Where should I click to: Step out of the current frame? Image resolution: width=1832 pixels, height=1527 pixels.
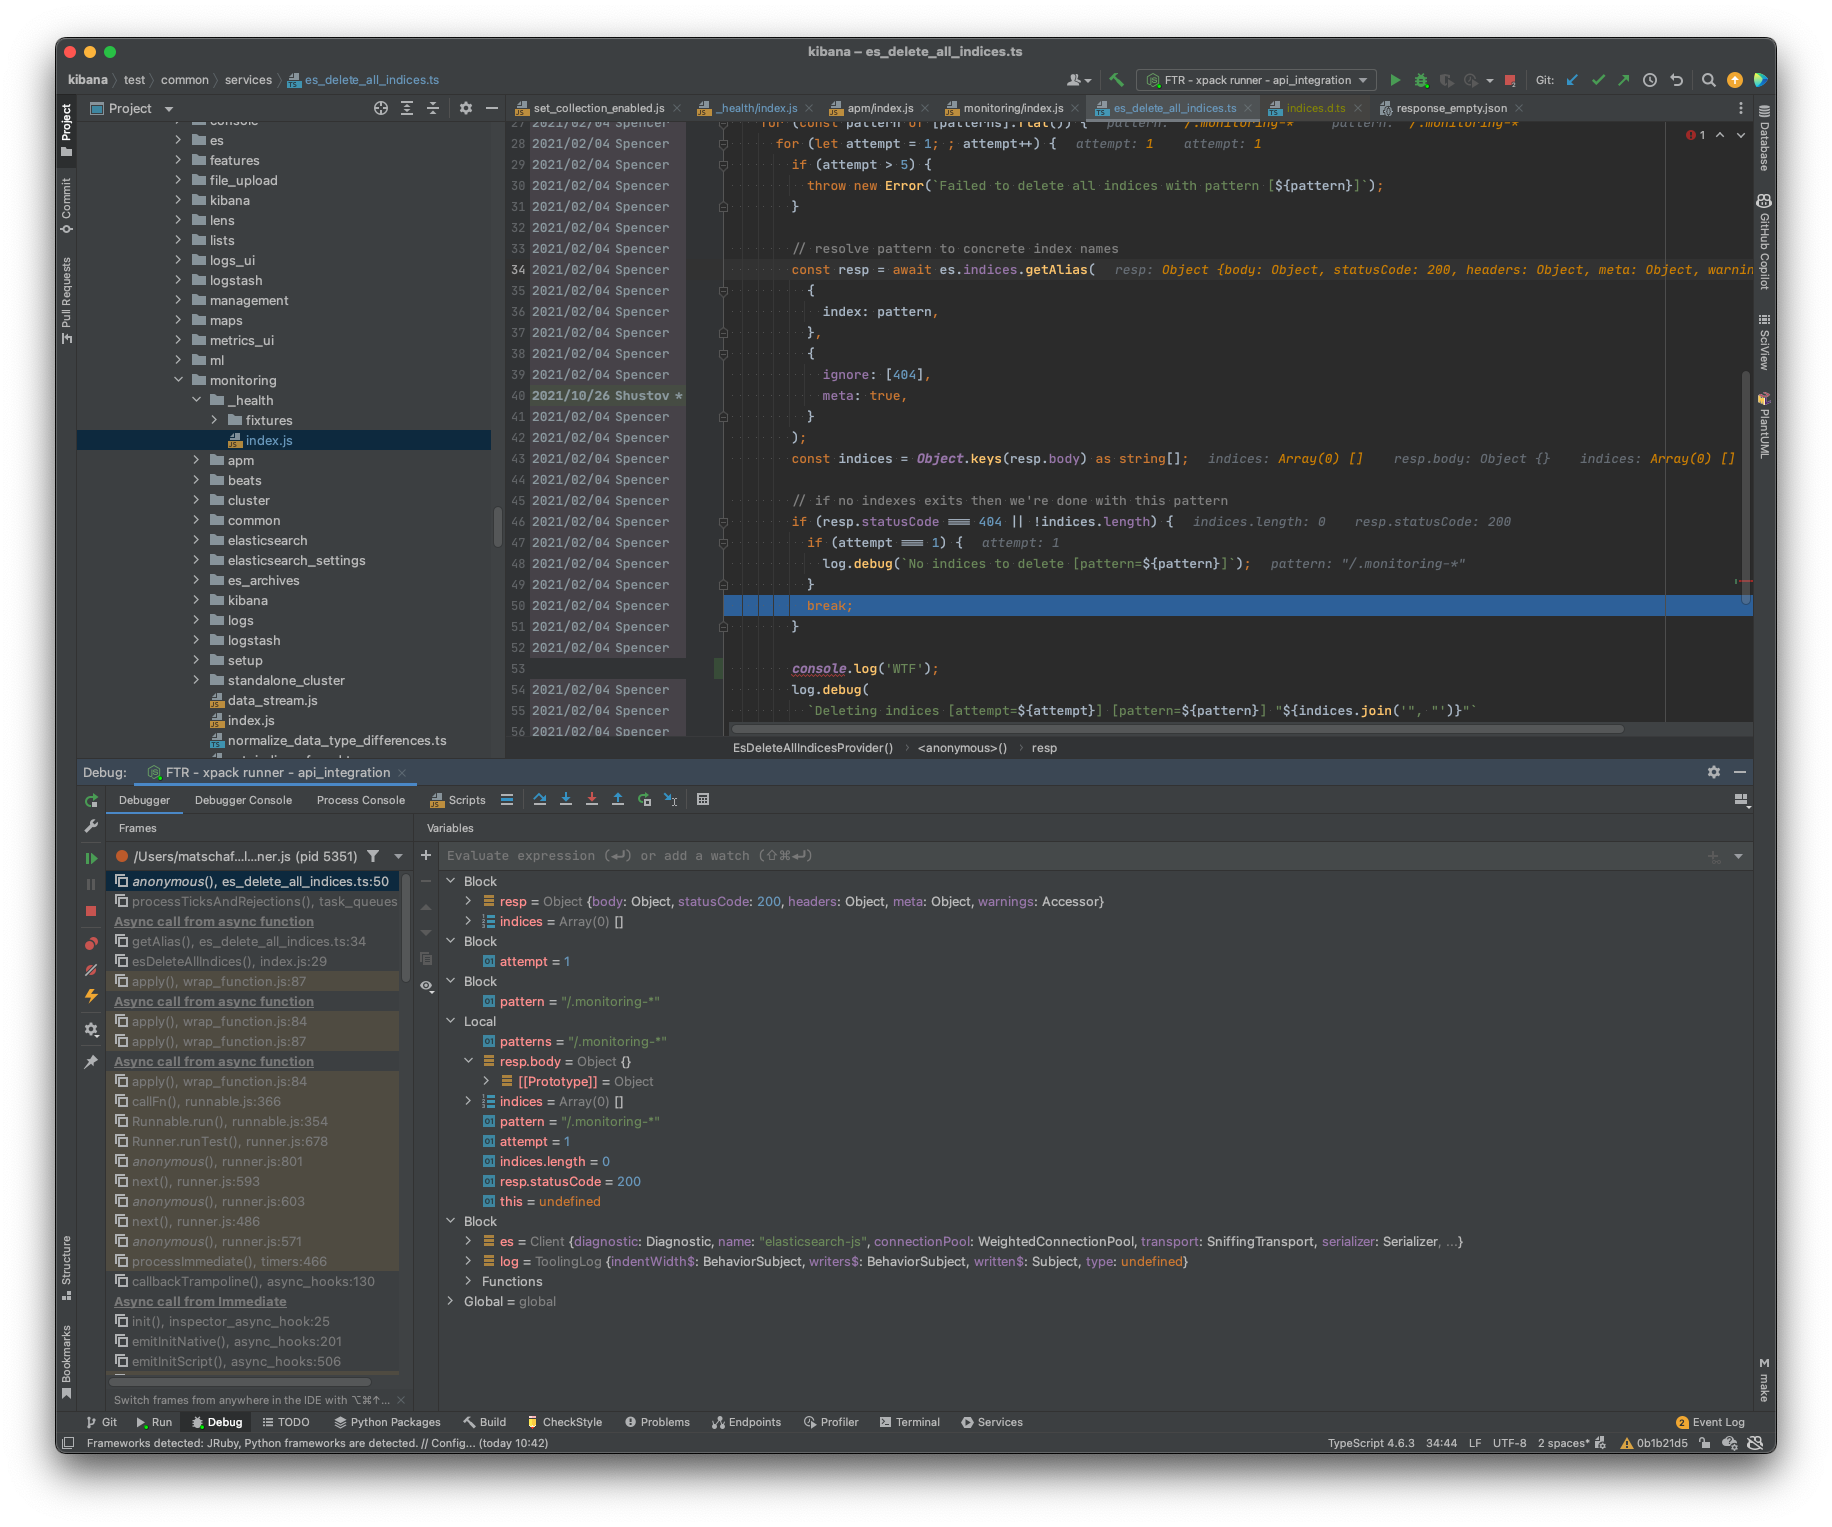618,799
